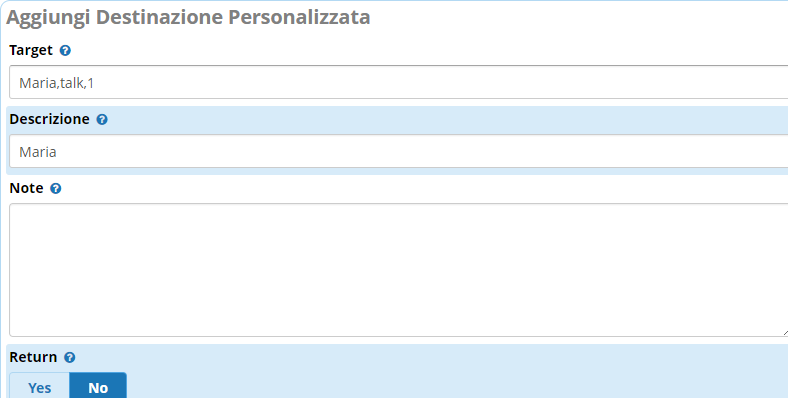Viewport: 788px width, 398px height.
Task: Click the Aggiungi Destinazione Personalizzata heading
Action: [188, 17]
